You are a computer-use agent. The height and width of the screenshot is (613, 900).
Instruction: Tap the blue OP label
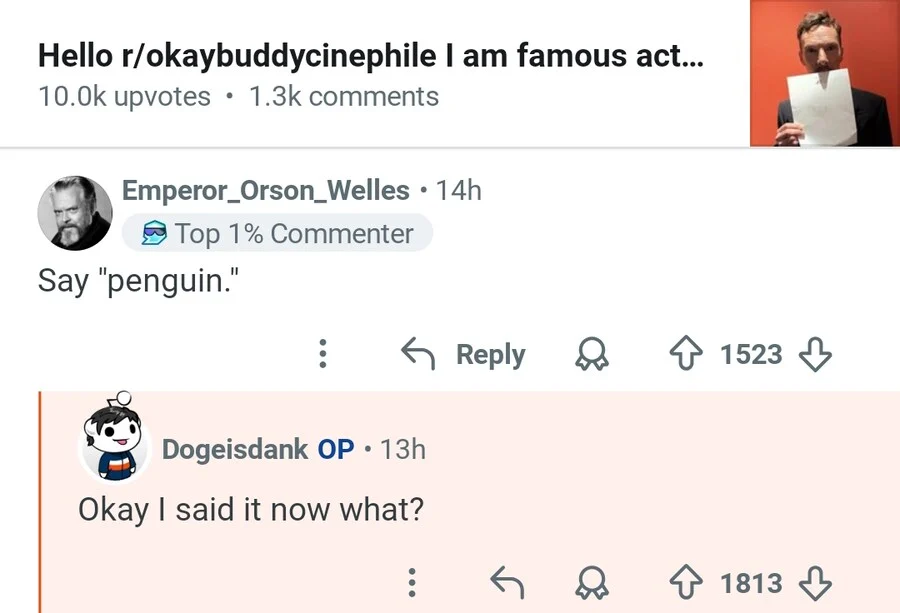click(x=336, y=450)
